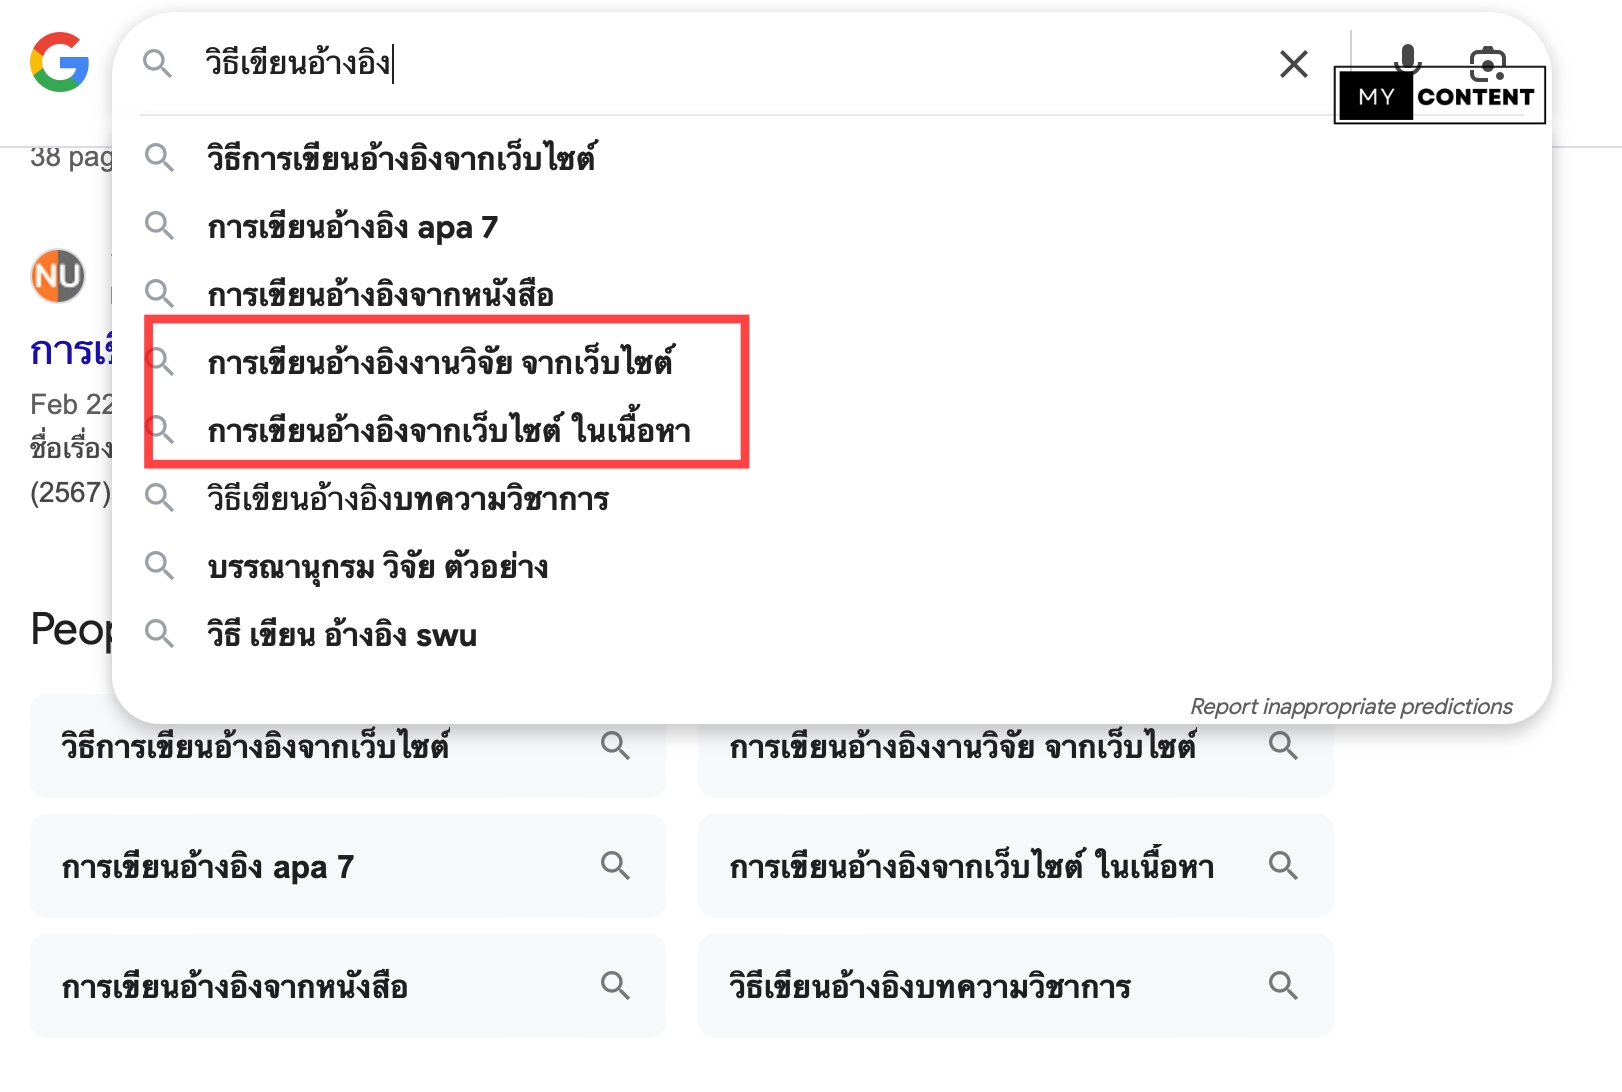1622x1092 pixels.
Task: Start voice search with microphone icon
Action: 1408,56
